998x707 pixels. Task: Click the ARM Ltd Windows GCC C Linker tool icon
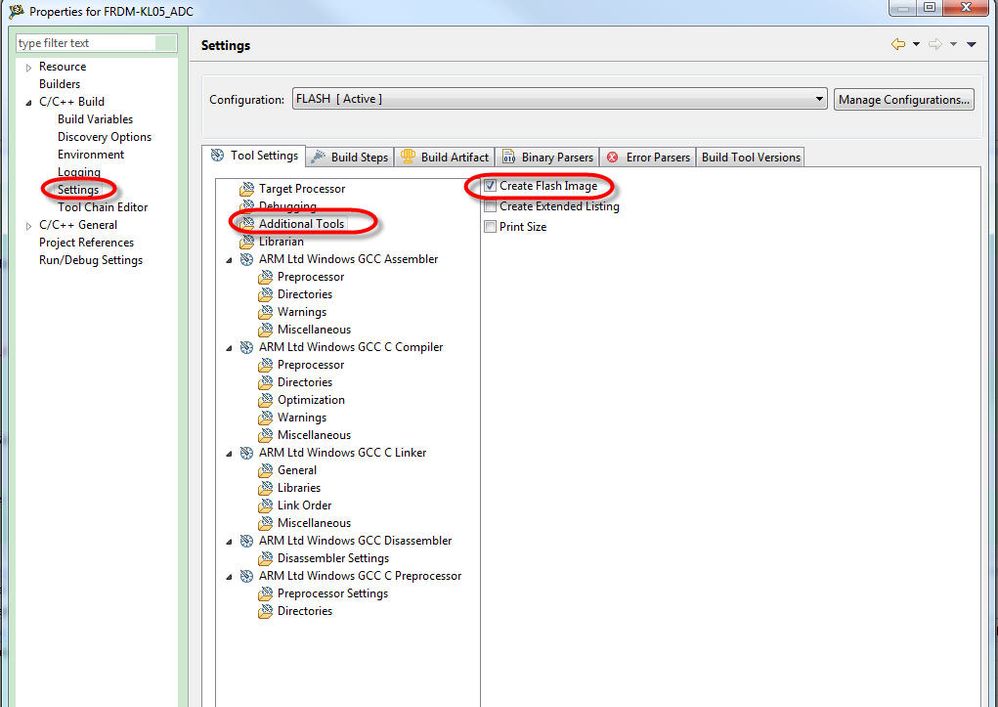pos(246,452)
